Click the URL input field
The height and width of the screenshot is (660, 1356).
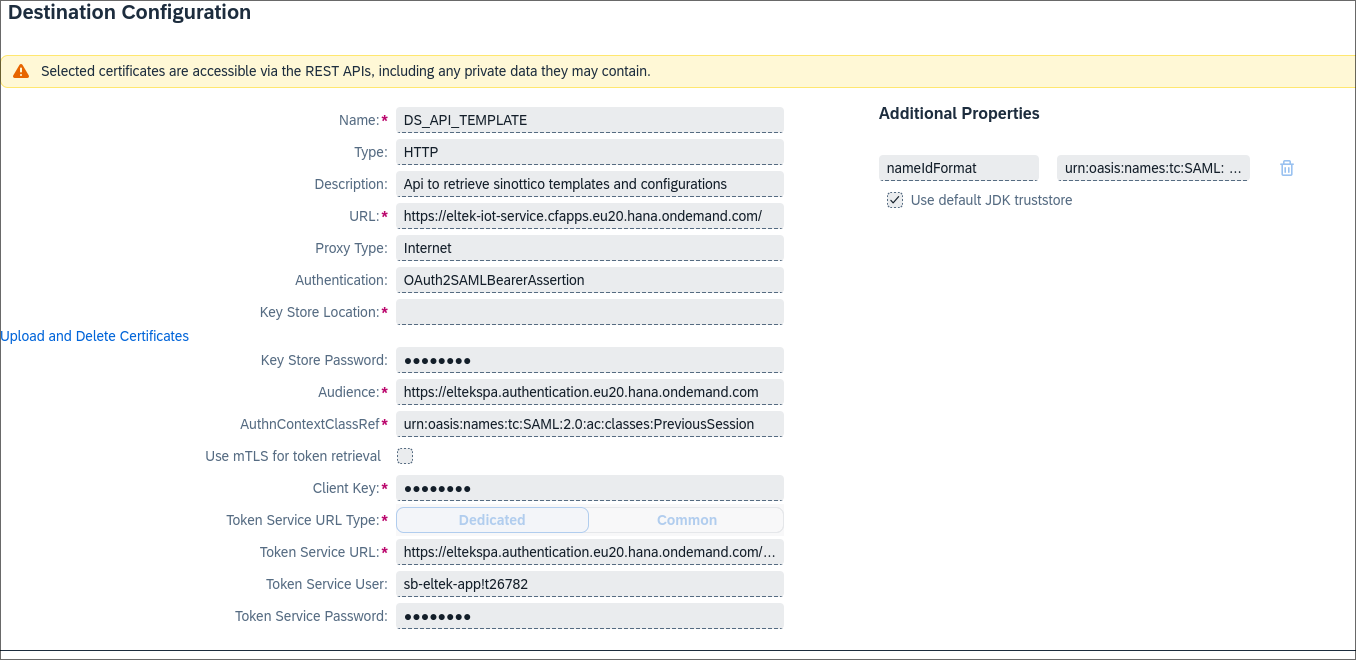tap(589, 216)
